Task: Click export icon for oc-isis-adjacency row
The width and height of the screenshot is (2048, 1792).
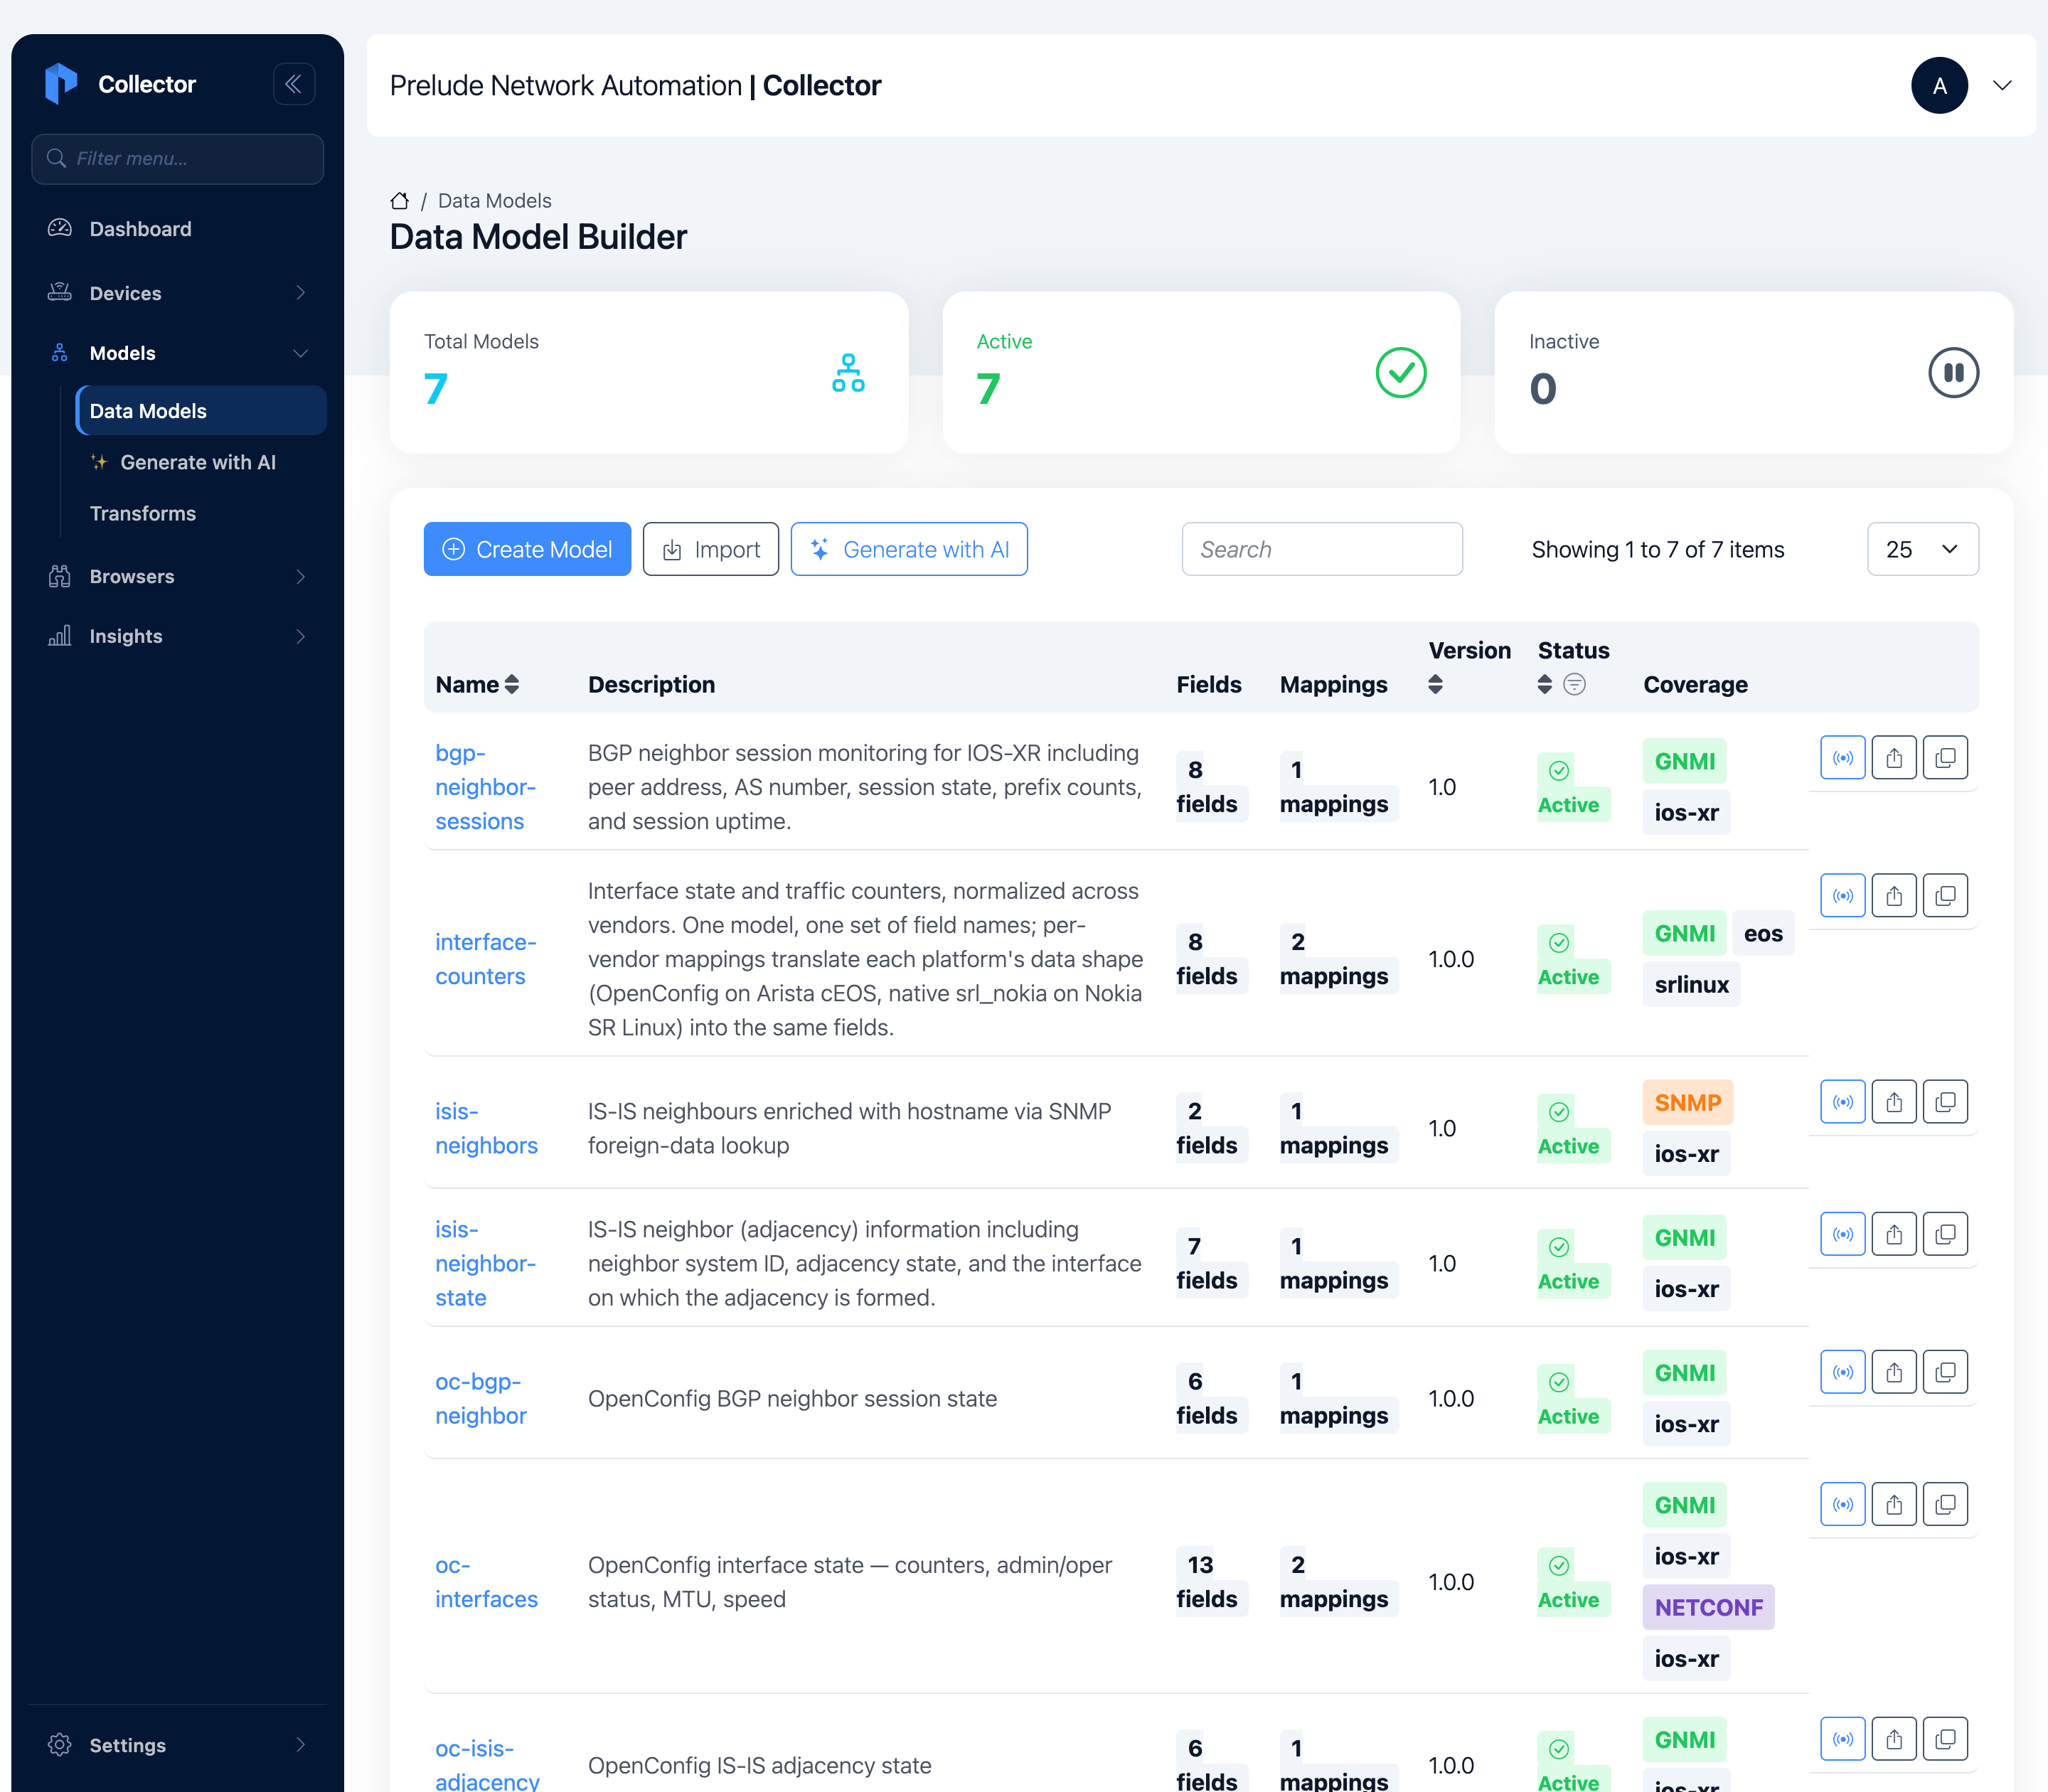Action: tap(1894, 1740)
